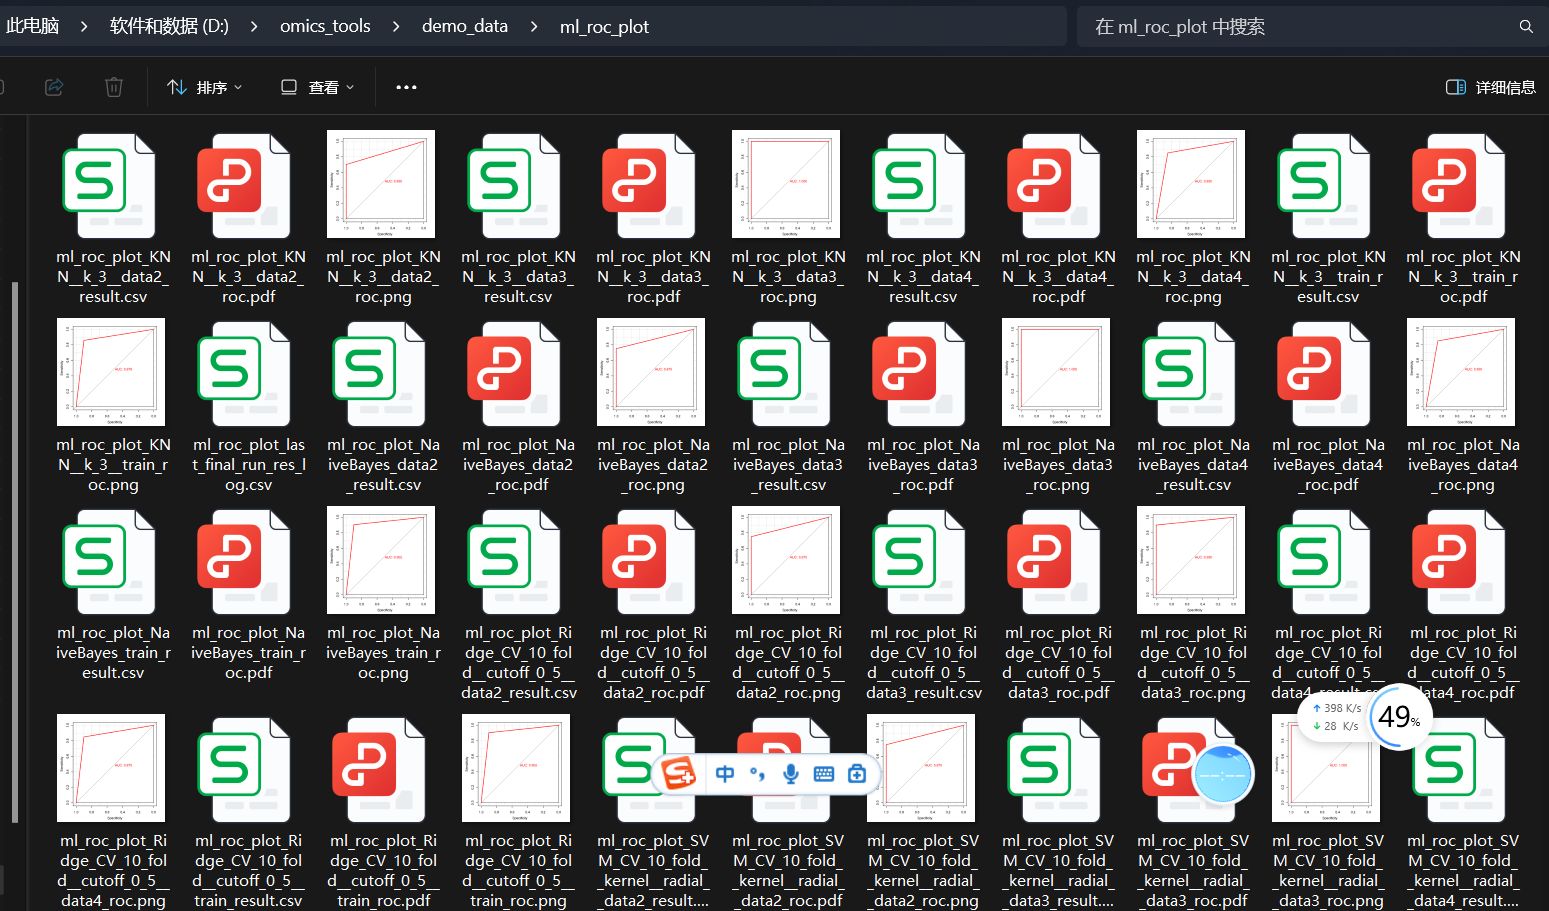Click the share icon in toolbar
The width and height of the screenshot is (1549, 911).
coord(54,87)
